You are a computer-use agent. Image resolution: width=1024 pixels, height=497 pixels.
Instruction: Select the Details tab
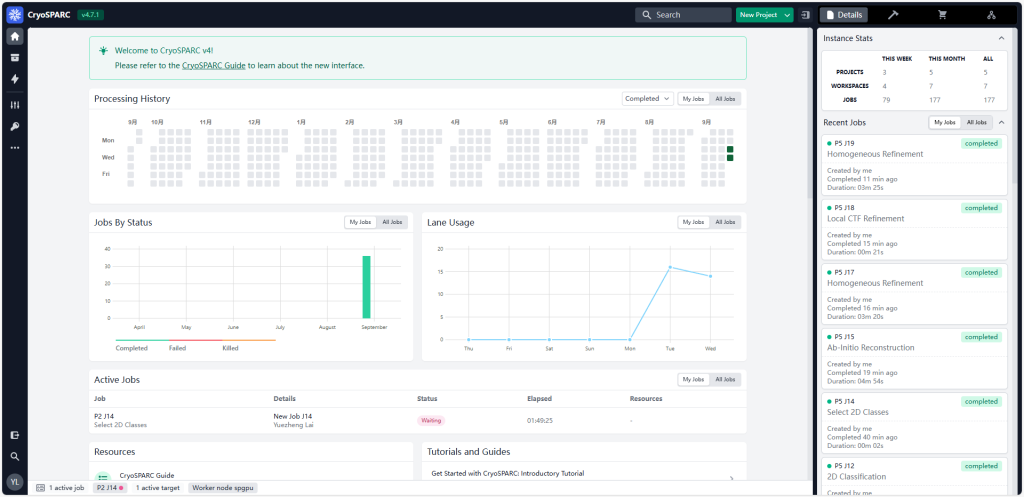(x=844, y=15)
